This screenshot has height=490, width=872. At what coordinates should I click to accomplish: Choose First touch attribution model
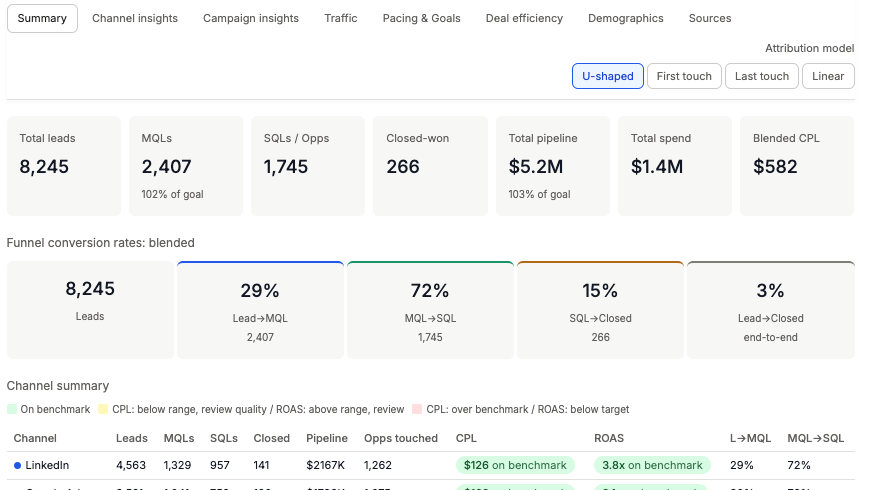pos(684,76)
